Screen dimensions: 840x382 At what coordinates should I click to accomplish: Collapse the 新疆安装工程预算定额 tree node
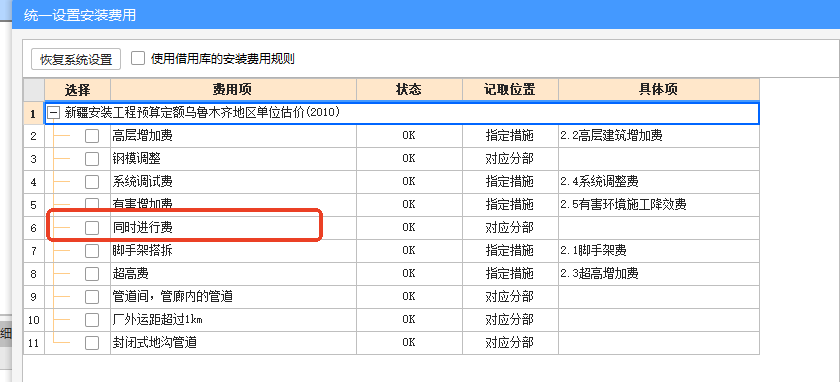54,113
